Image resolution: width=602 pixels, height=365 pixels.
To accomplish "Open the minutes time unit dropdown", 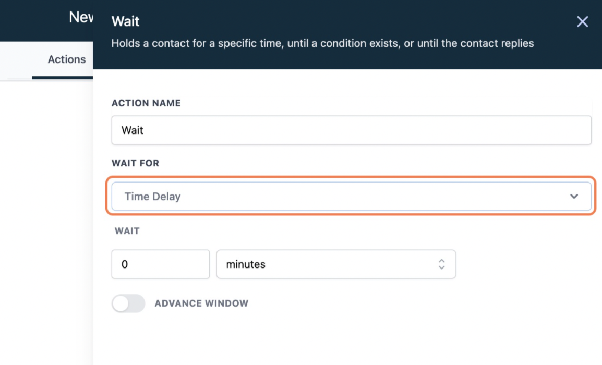I will coord(336,264).
